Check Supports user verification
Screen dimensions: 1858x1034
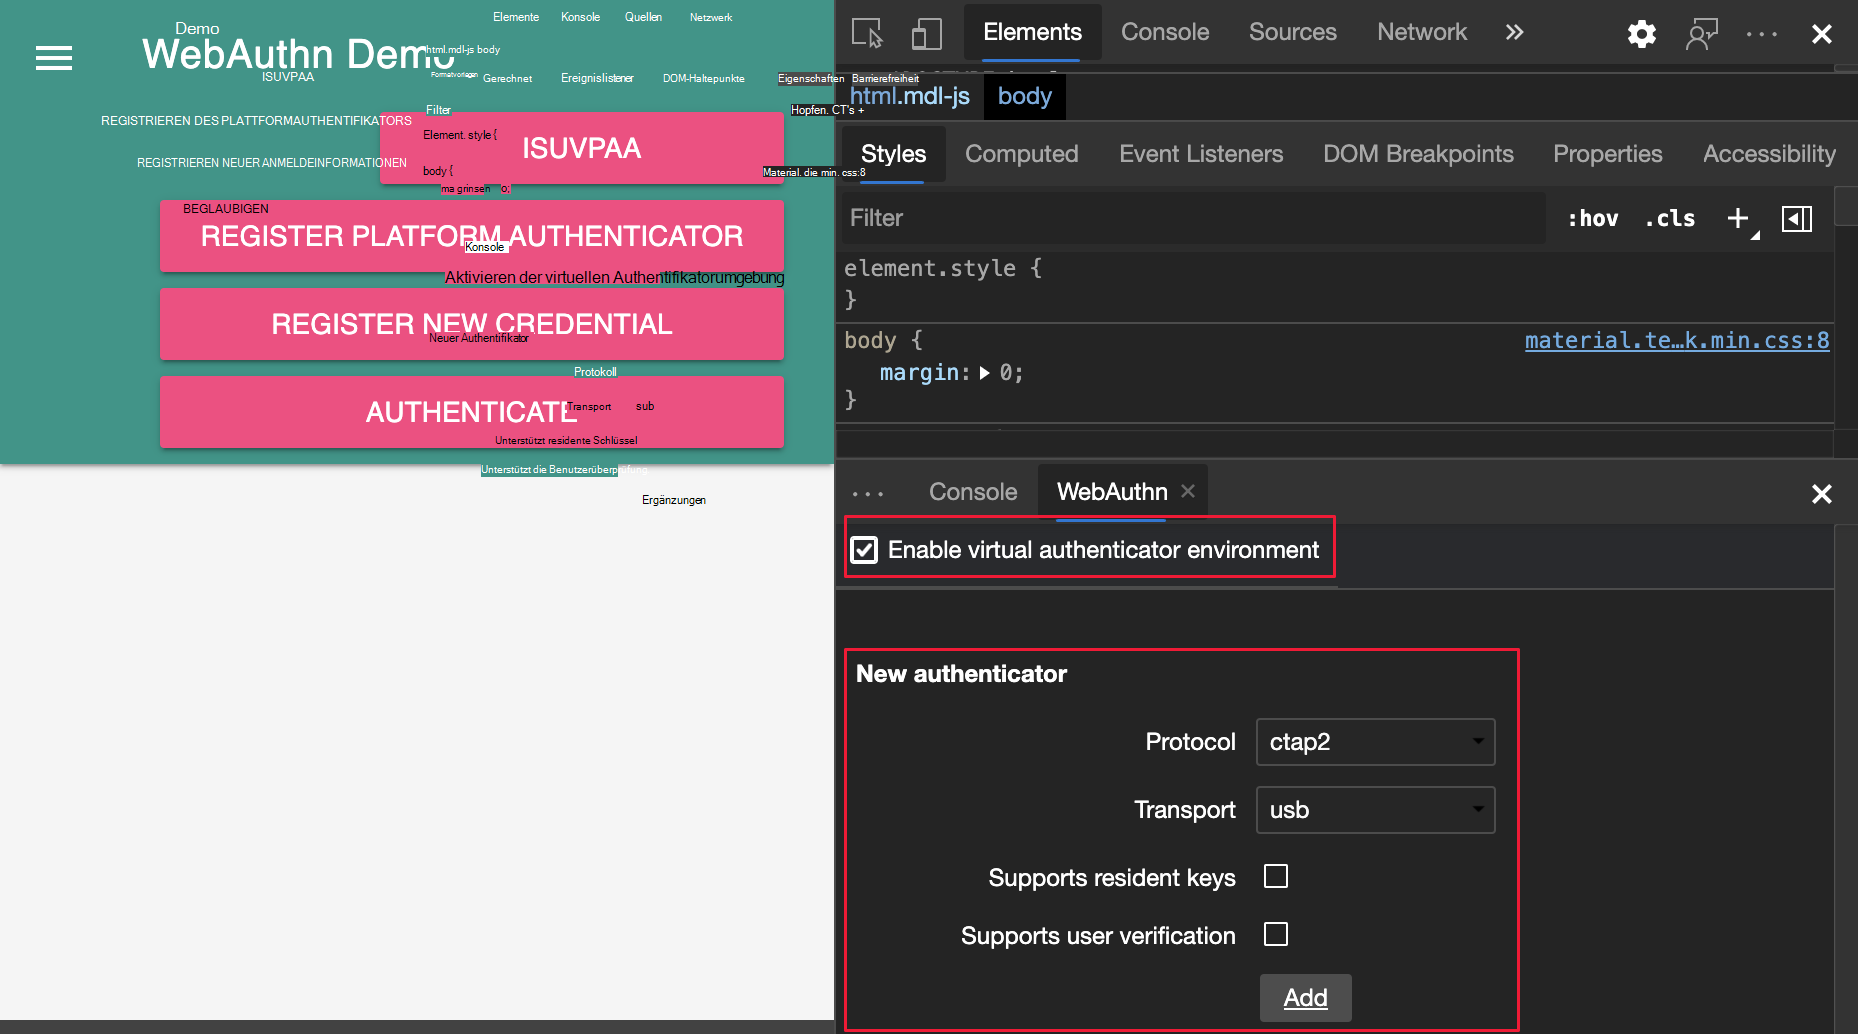click(1275, 934)
